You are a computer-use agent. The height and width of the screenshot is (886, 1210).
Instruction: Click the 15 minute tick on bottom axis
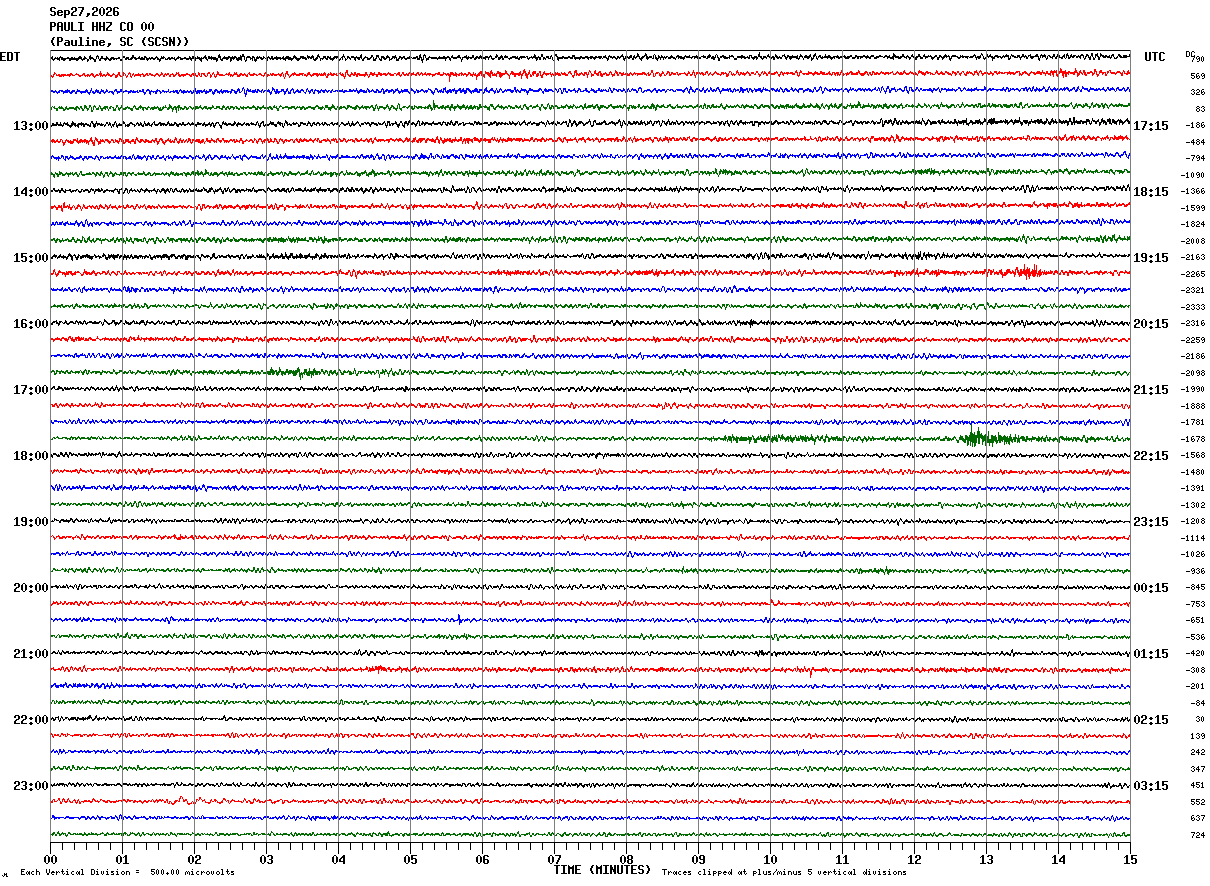pos(1130,860)
